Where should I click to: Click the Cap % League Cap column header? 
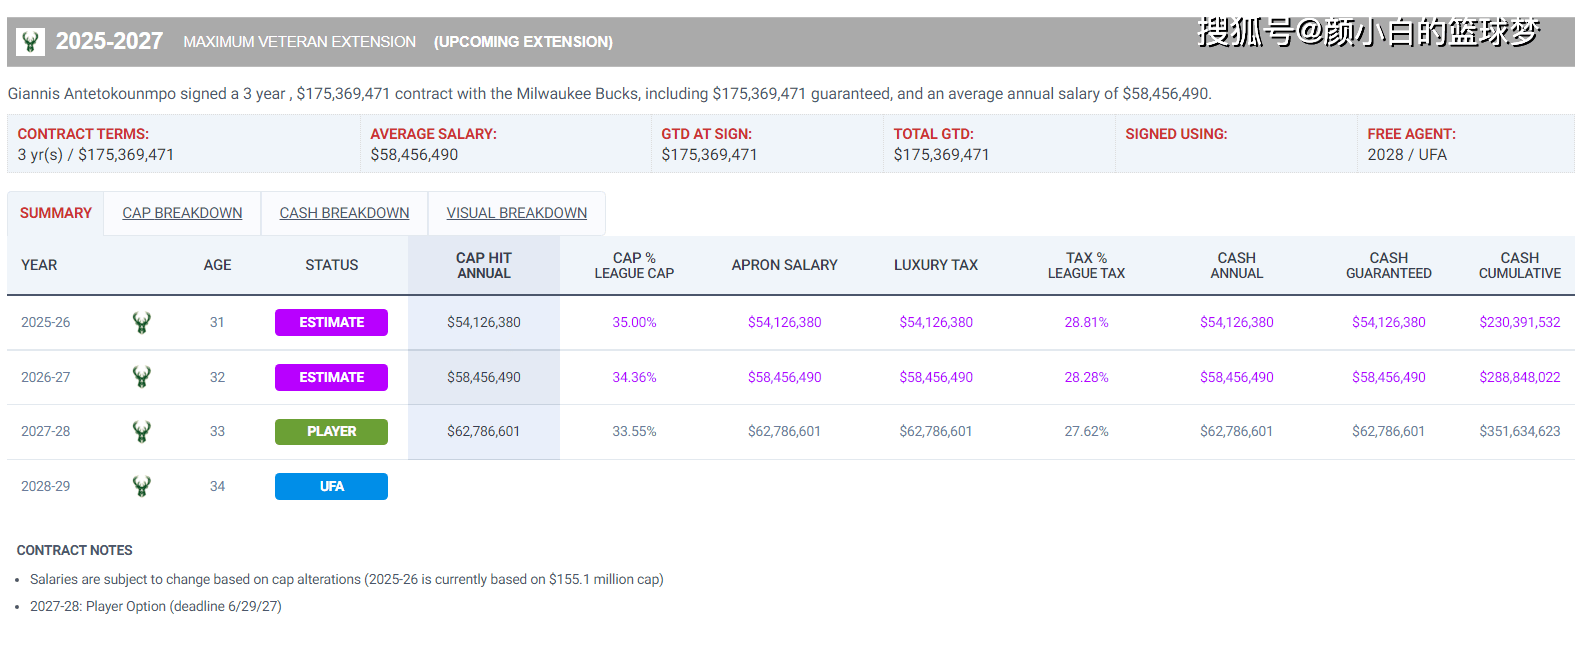(x=634, y=265)
